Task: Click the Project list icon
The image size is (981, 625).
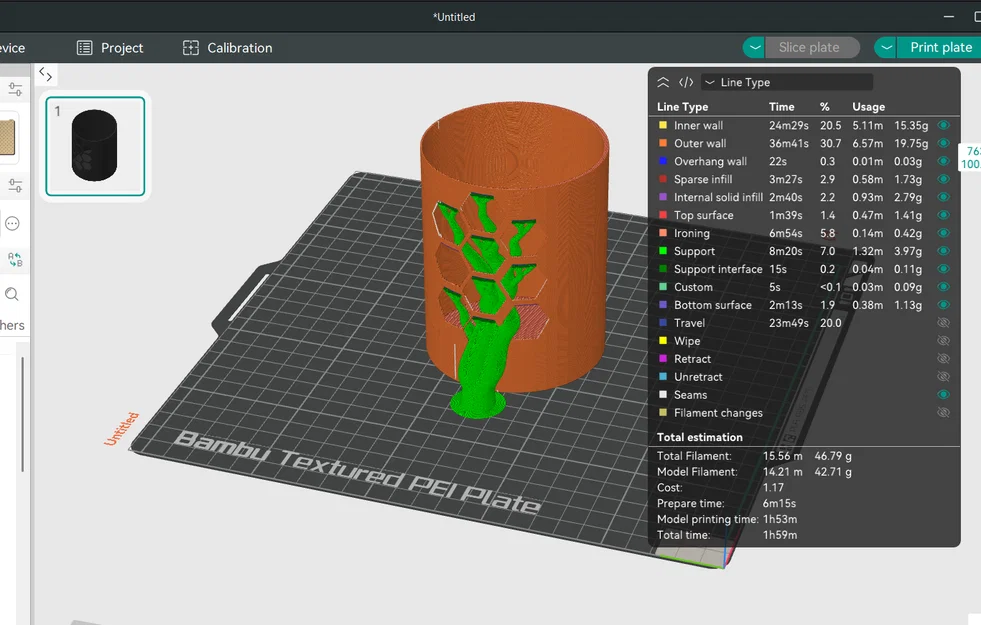Action: point(84,48)
